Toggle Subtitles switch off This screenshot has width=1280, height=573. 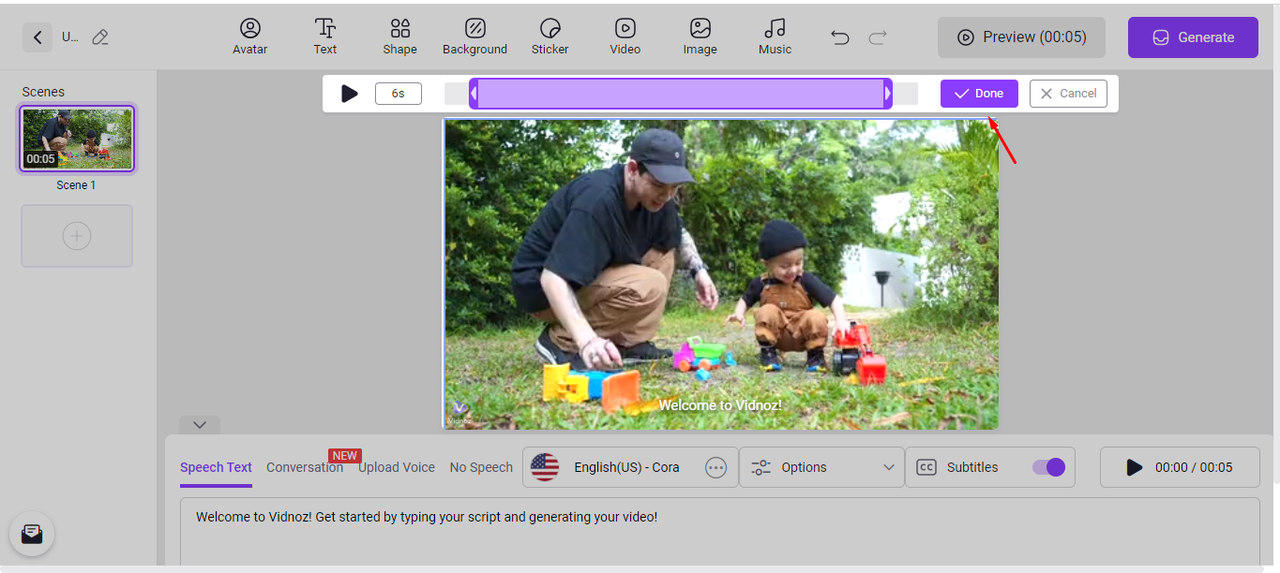(1048, 467)
